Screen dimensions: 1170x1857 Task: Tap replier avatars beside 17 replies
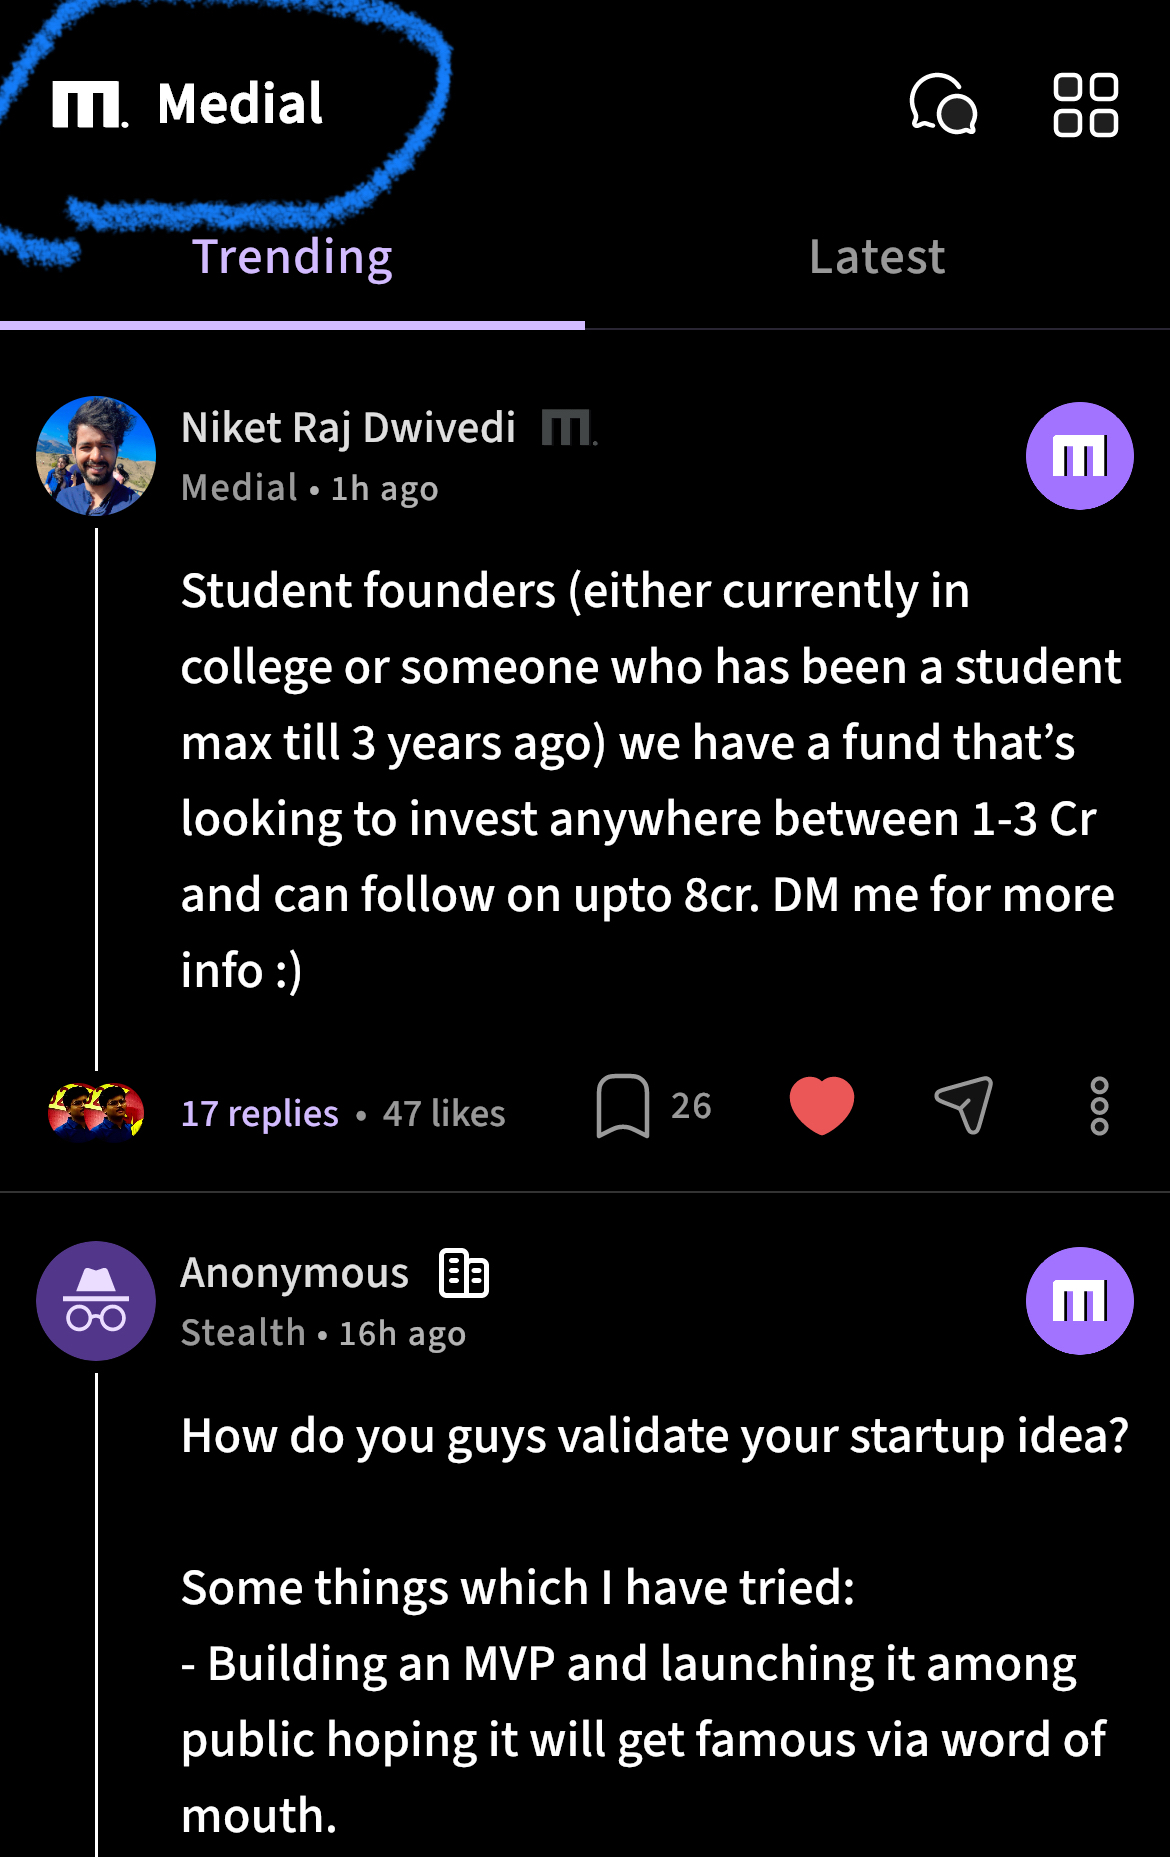(x=96, y=1112)
